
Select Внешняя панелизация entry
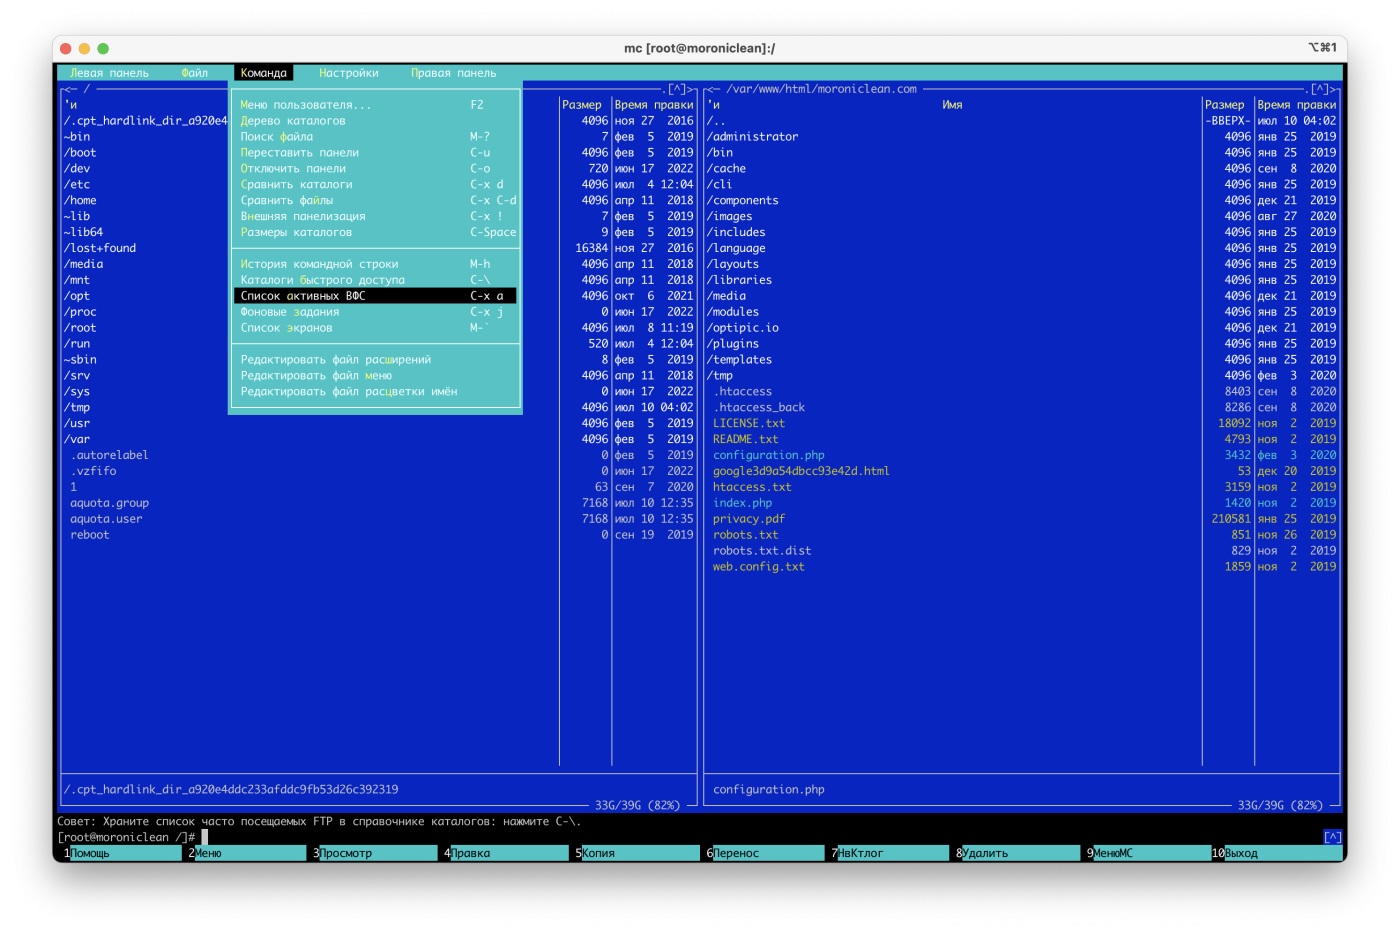376,217
